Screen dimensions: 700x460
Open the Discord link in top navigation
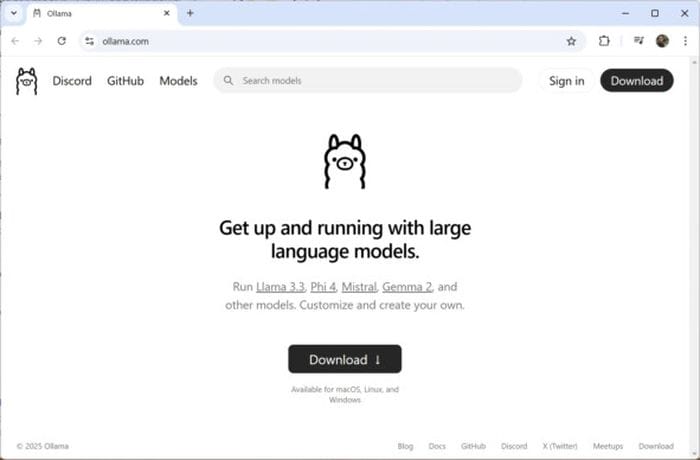[72, 81]
